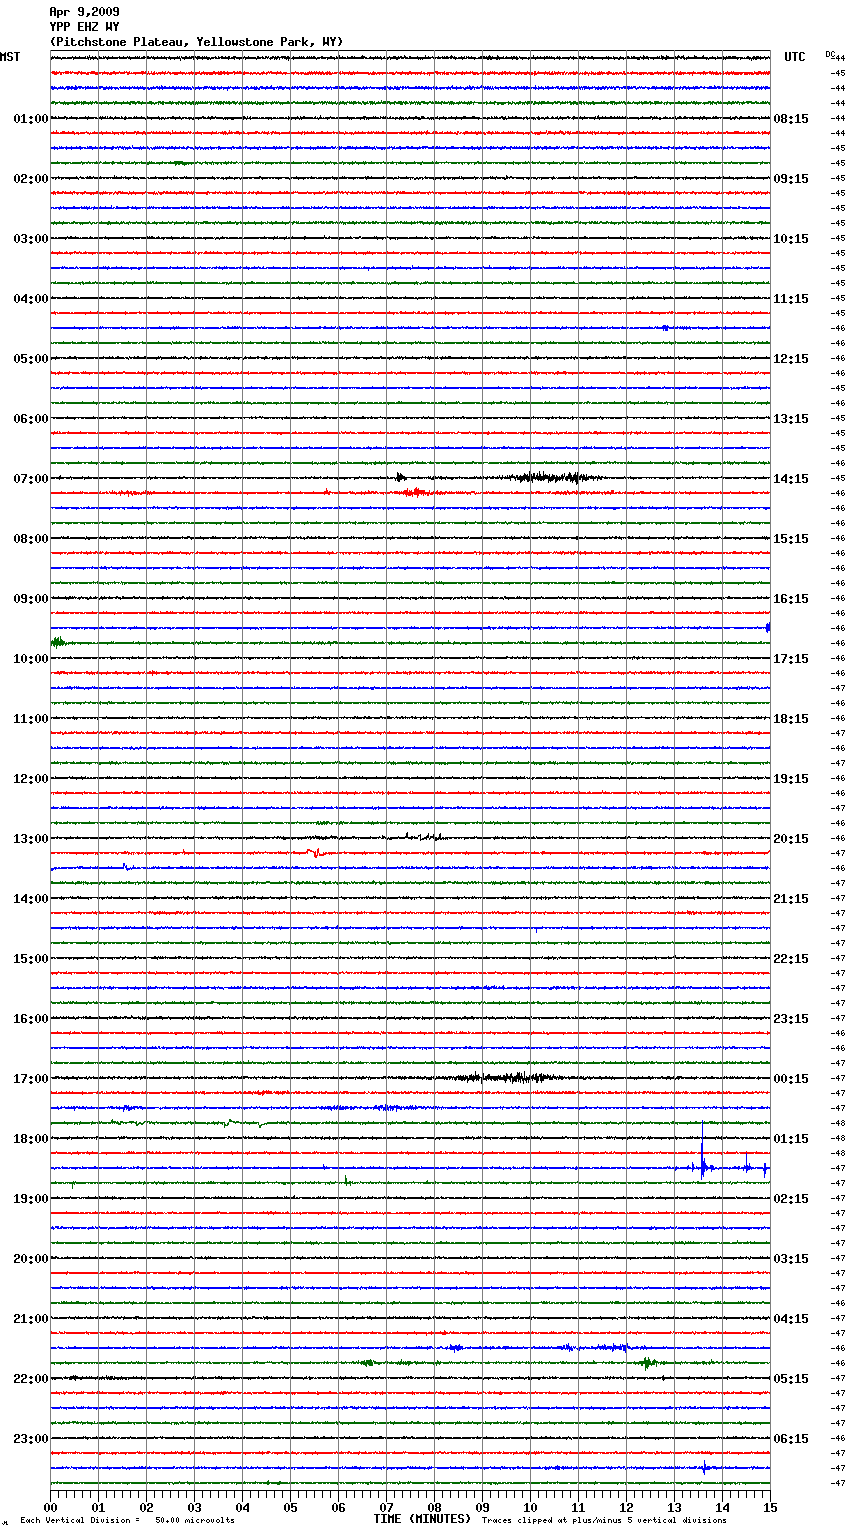The width and height of the screenshot is (850, 1534).
Task: Select the 20:00 MST row label
Action: (x=31, y=1259)
